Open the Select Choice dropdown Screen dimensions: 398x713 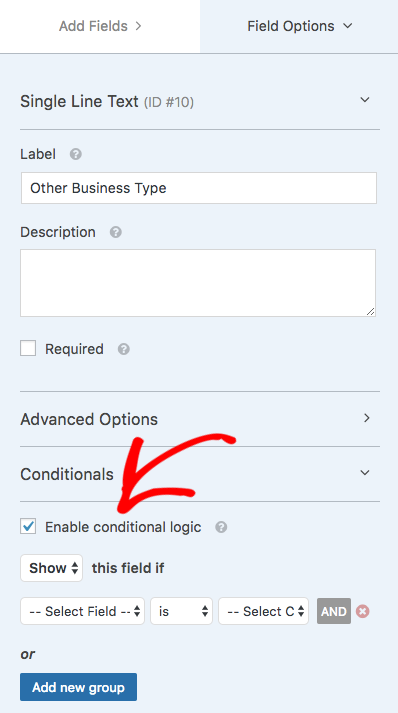[x=263, y=611]
